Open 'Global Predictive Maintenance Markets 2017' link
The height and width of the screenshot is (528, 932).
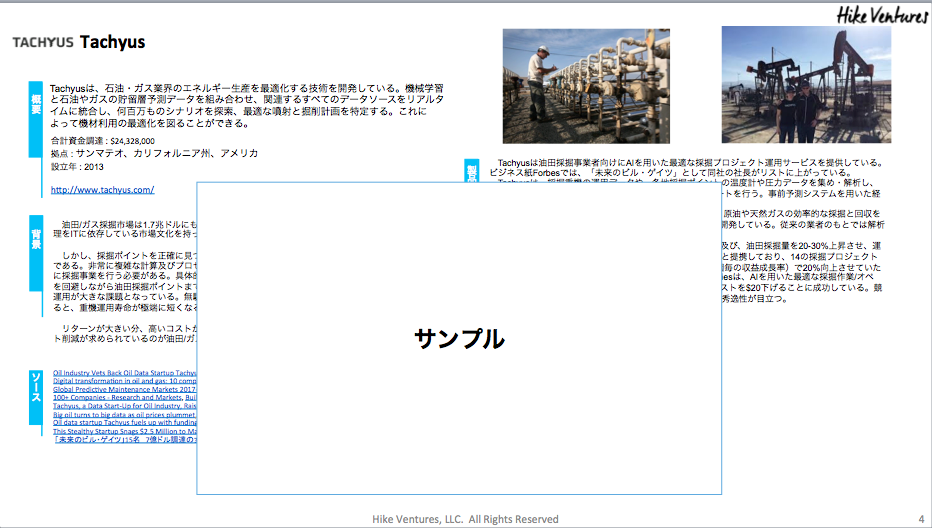point(125,389)
